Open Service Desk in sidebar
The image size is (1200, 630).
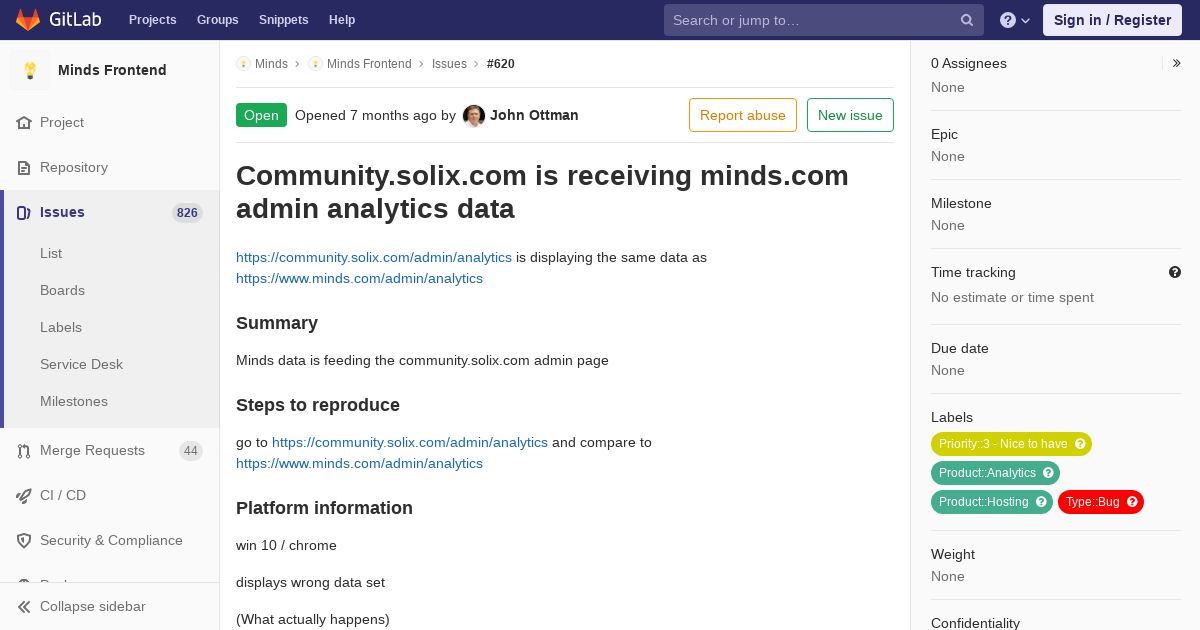click(81, 364)
